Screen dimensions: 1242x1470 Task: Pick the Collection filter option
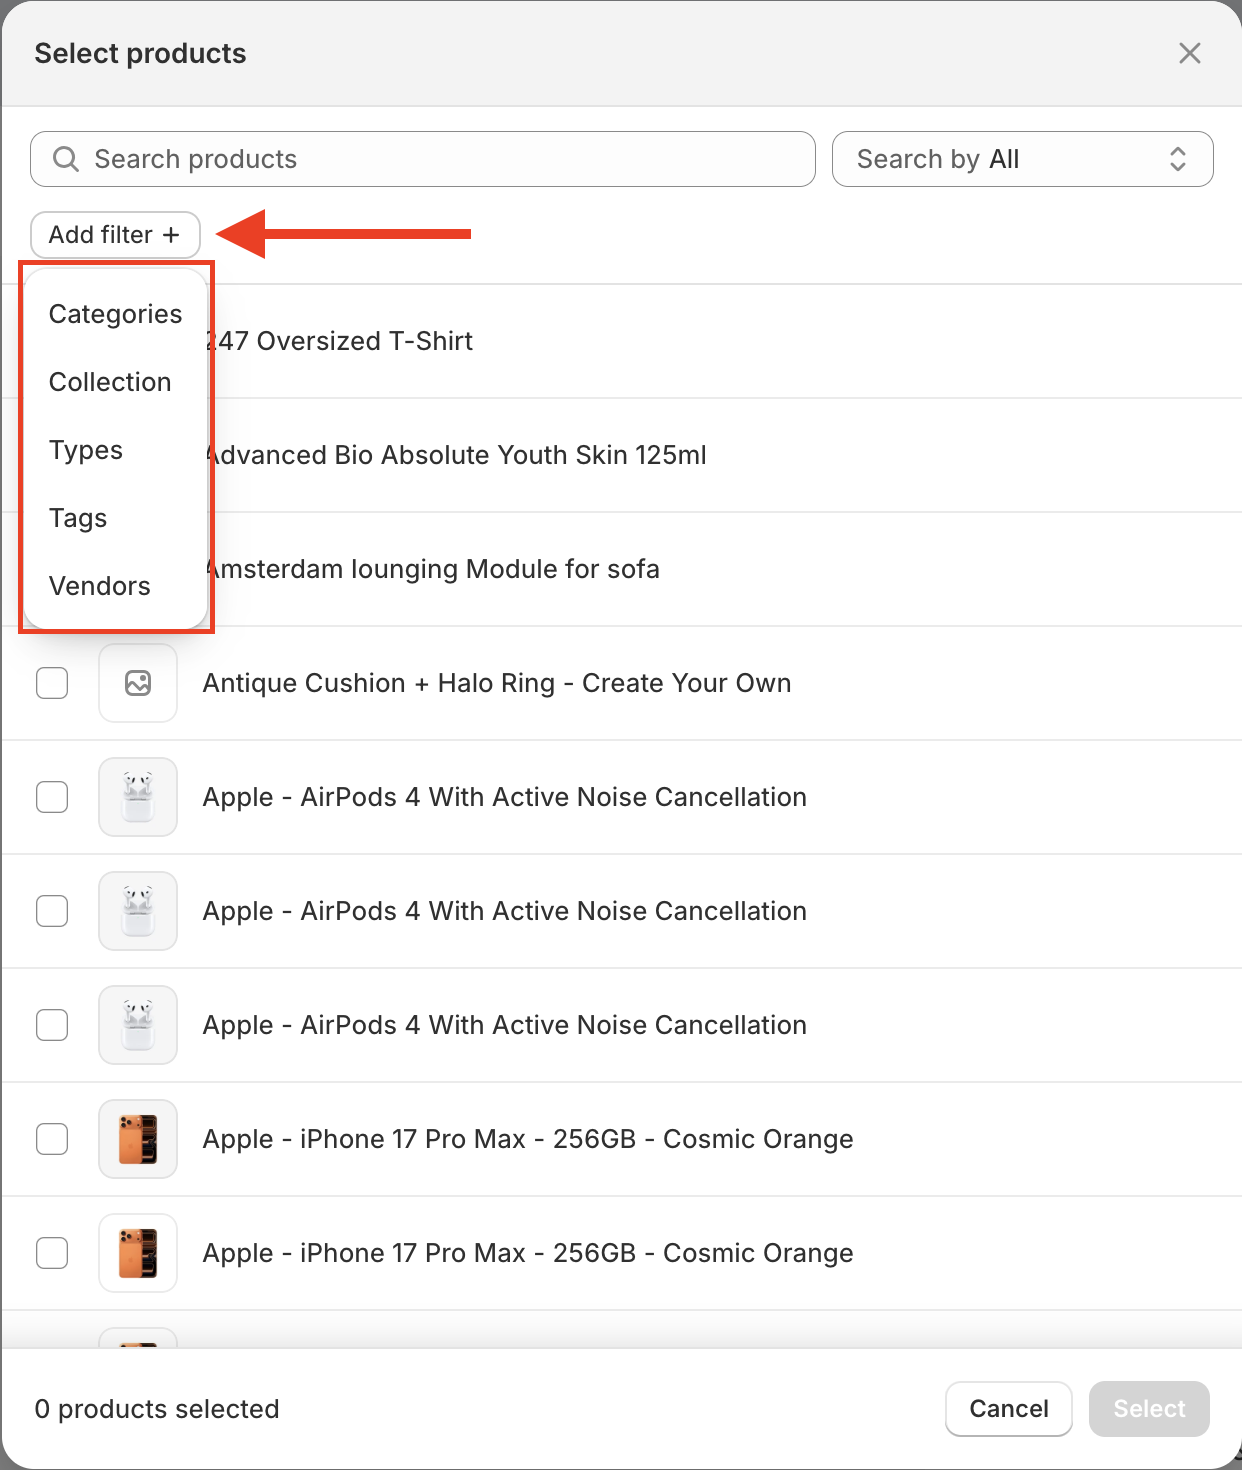(x=110, y=382)
